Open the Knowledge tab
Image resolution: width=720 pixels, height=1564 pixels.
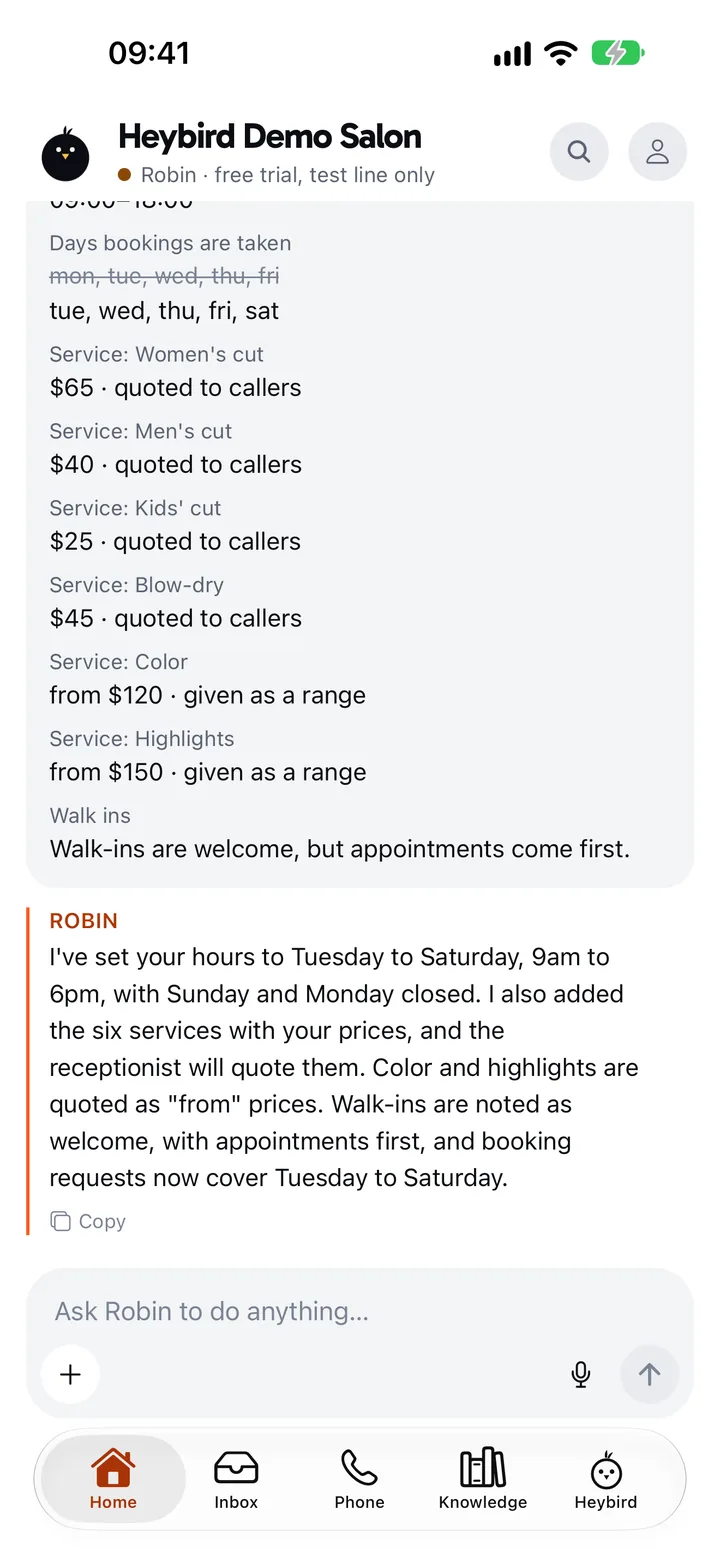483,1479
